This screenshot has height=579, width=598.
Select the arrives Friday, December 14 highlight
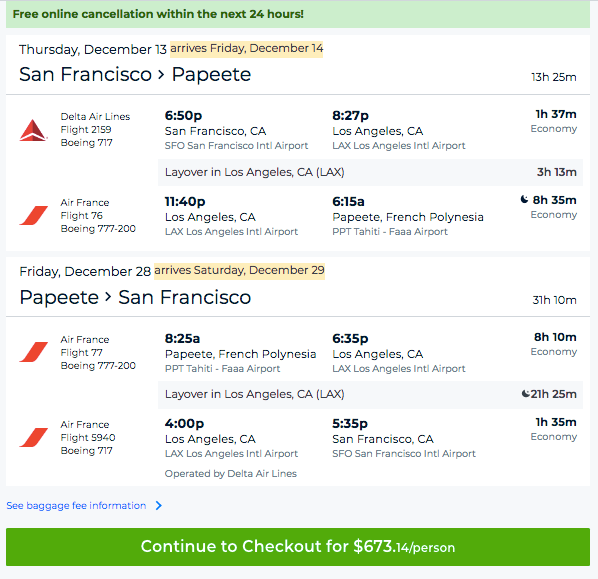[246, 48]
